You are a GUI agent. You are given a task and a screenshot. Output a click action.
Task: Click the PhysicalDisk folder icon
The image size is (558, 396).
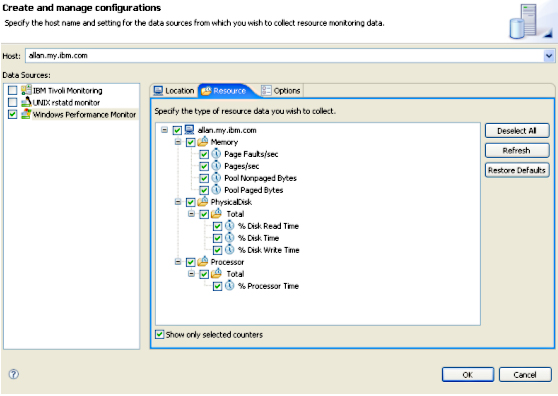(x=203, y=202)
